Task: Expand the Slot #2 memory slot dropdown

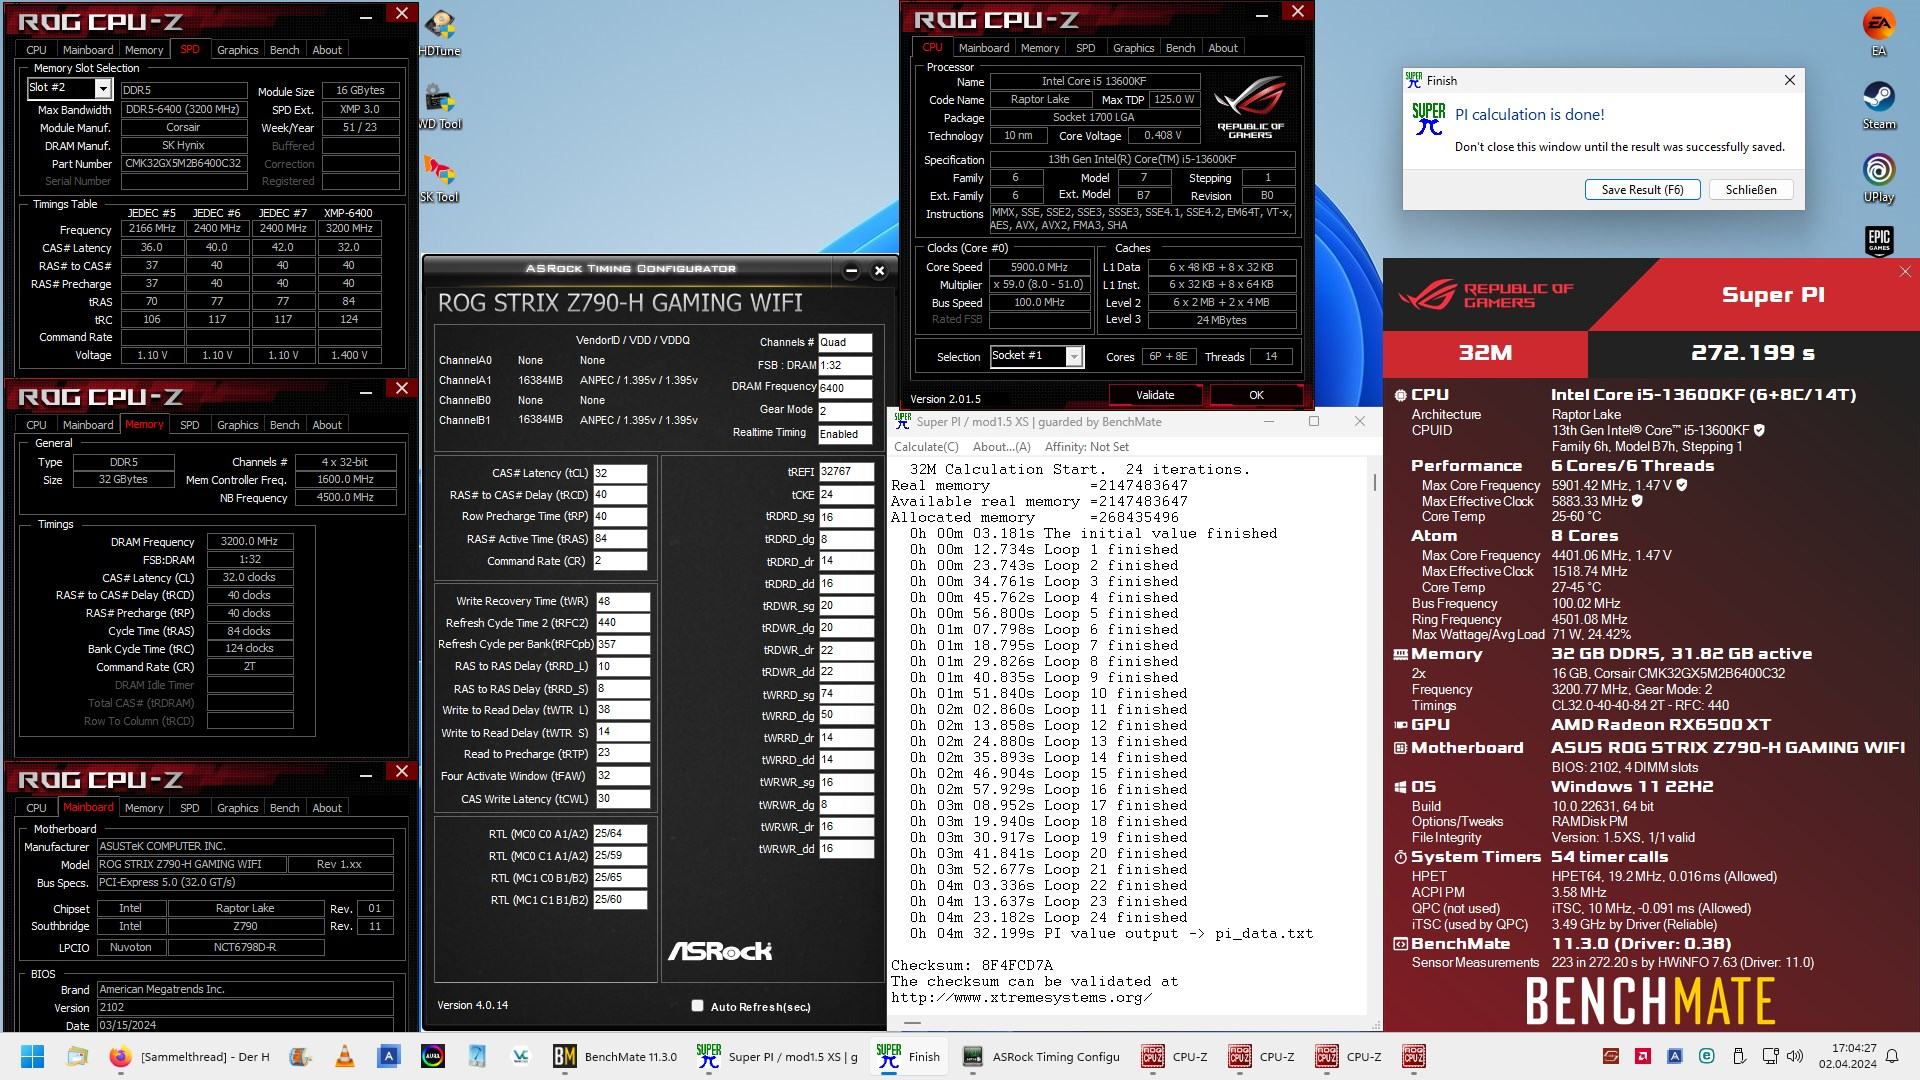Action: (103, 89)
